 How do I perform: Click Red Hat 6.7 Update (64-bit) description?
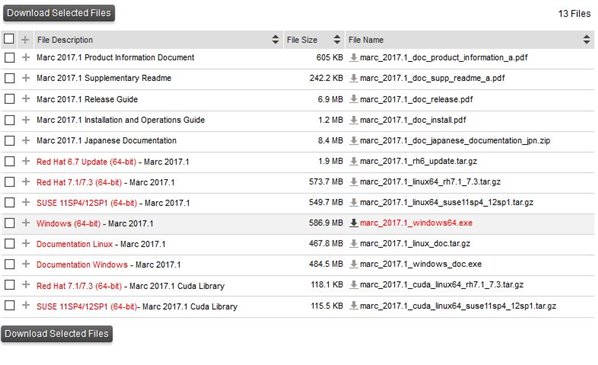(x=86, y=162)
